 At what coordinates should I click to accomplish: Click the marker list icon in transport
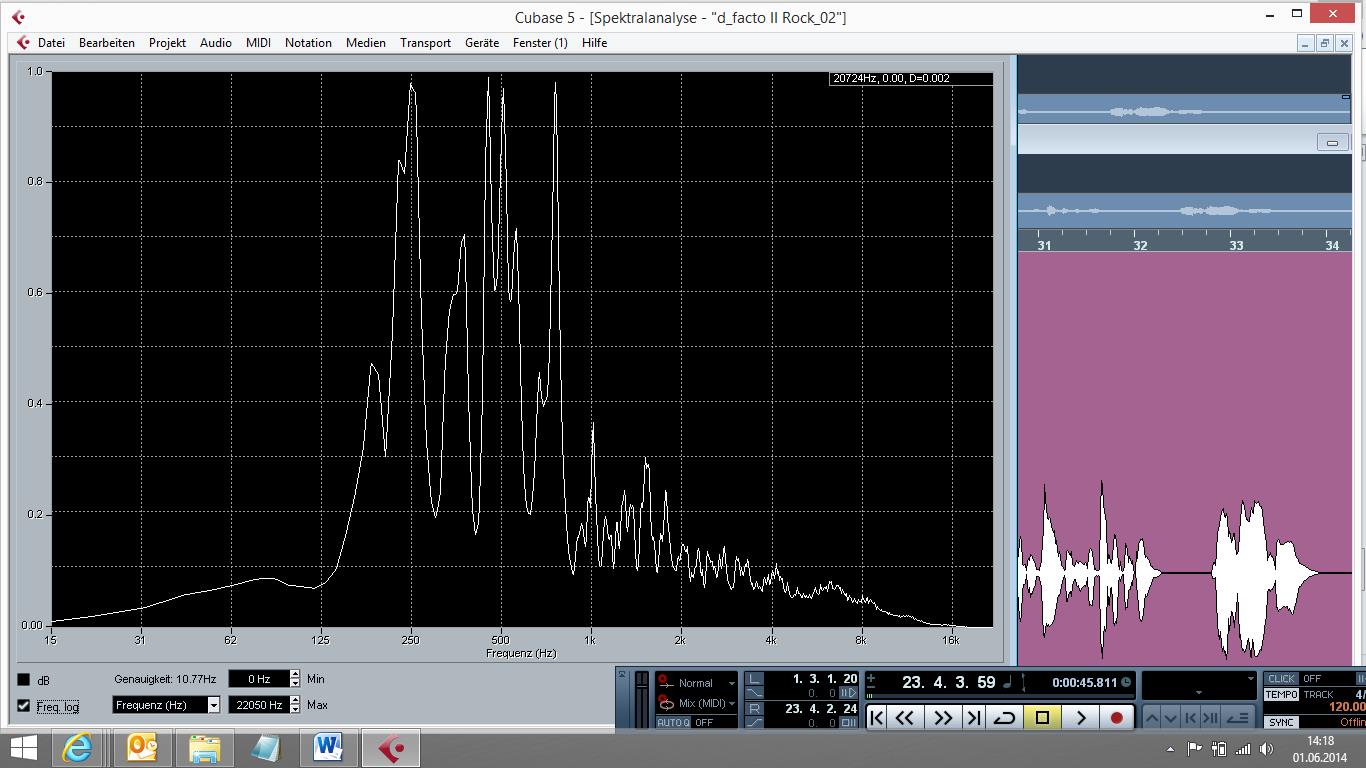[x=1238, y=717]
